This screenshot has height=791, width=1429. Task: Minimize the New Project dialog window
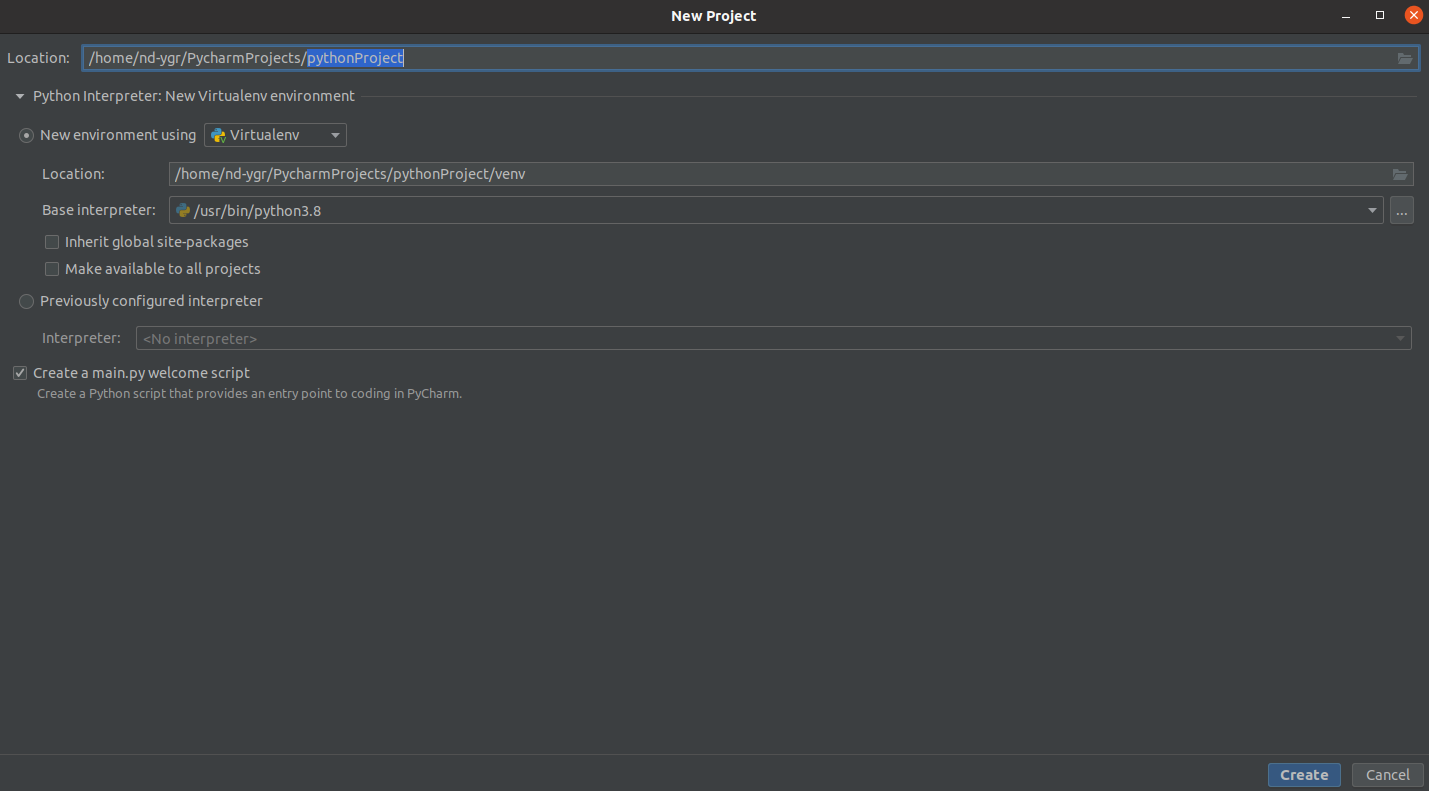pyautogui.click(x=1347, y=15)
